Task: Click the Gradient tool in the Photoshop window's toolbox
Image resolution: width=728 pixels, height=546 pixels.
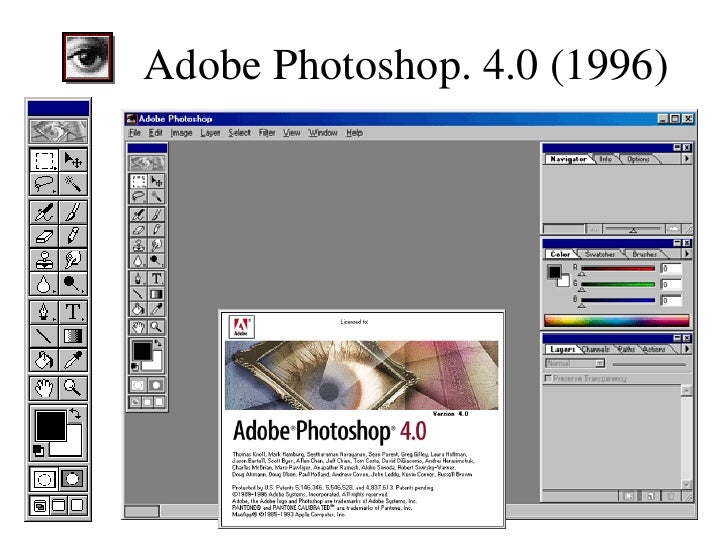Action: (x=156, y=294)
